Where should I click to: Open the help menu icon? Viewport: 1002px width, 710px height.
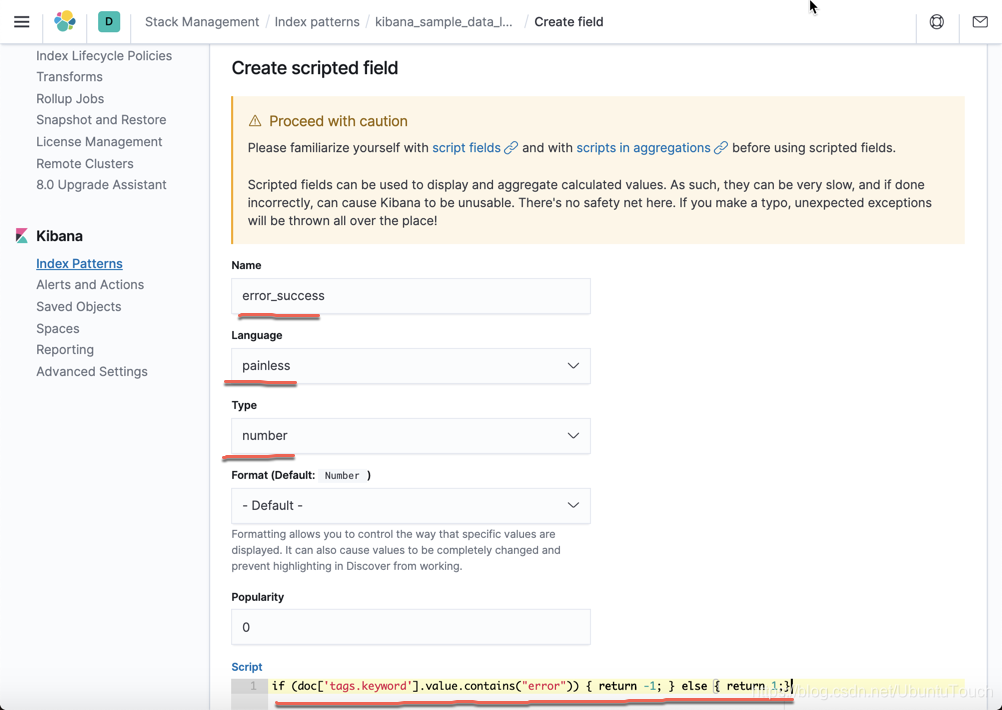[x=937, y=22]
